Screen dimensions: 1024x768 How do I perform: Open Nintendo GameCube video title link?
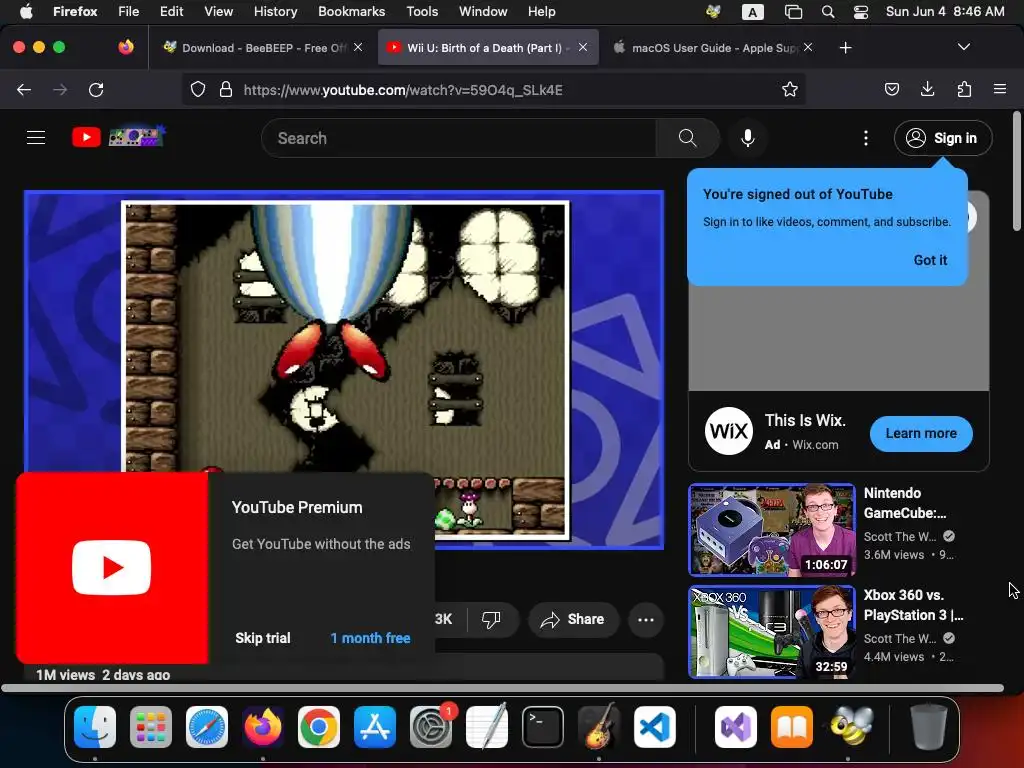[905, 503]
